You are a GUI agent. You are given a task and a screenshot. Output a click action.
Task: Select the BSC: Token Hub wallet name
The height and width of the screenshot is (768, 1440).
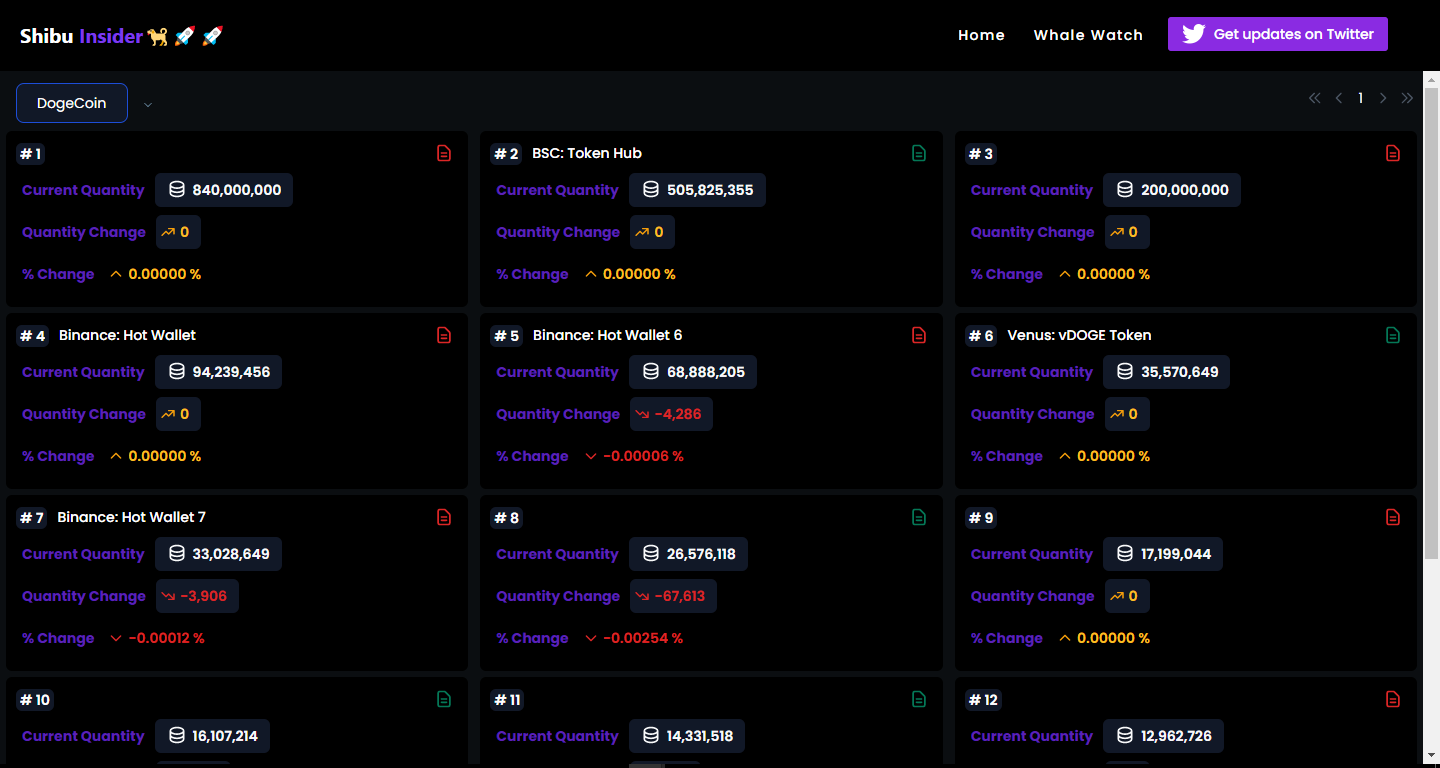pos(587,153)
